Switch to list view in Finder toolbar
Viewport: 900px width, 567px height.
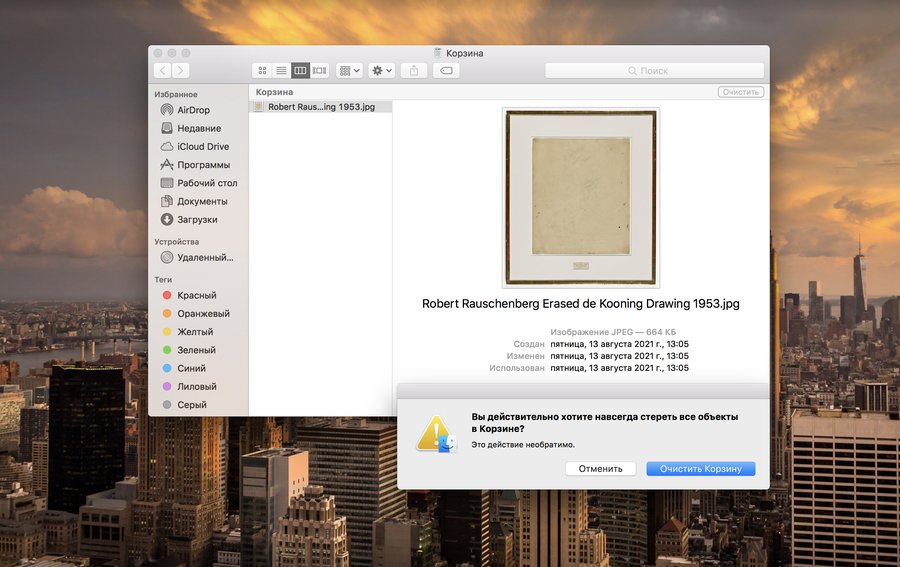(281, 71)
